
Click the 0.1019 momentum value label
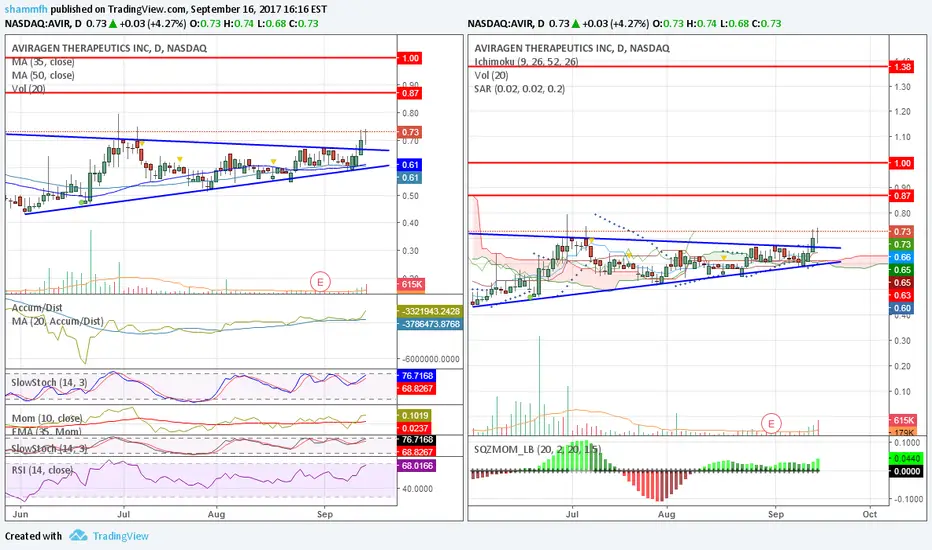point(414,416)
